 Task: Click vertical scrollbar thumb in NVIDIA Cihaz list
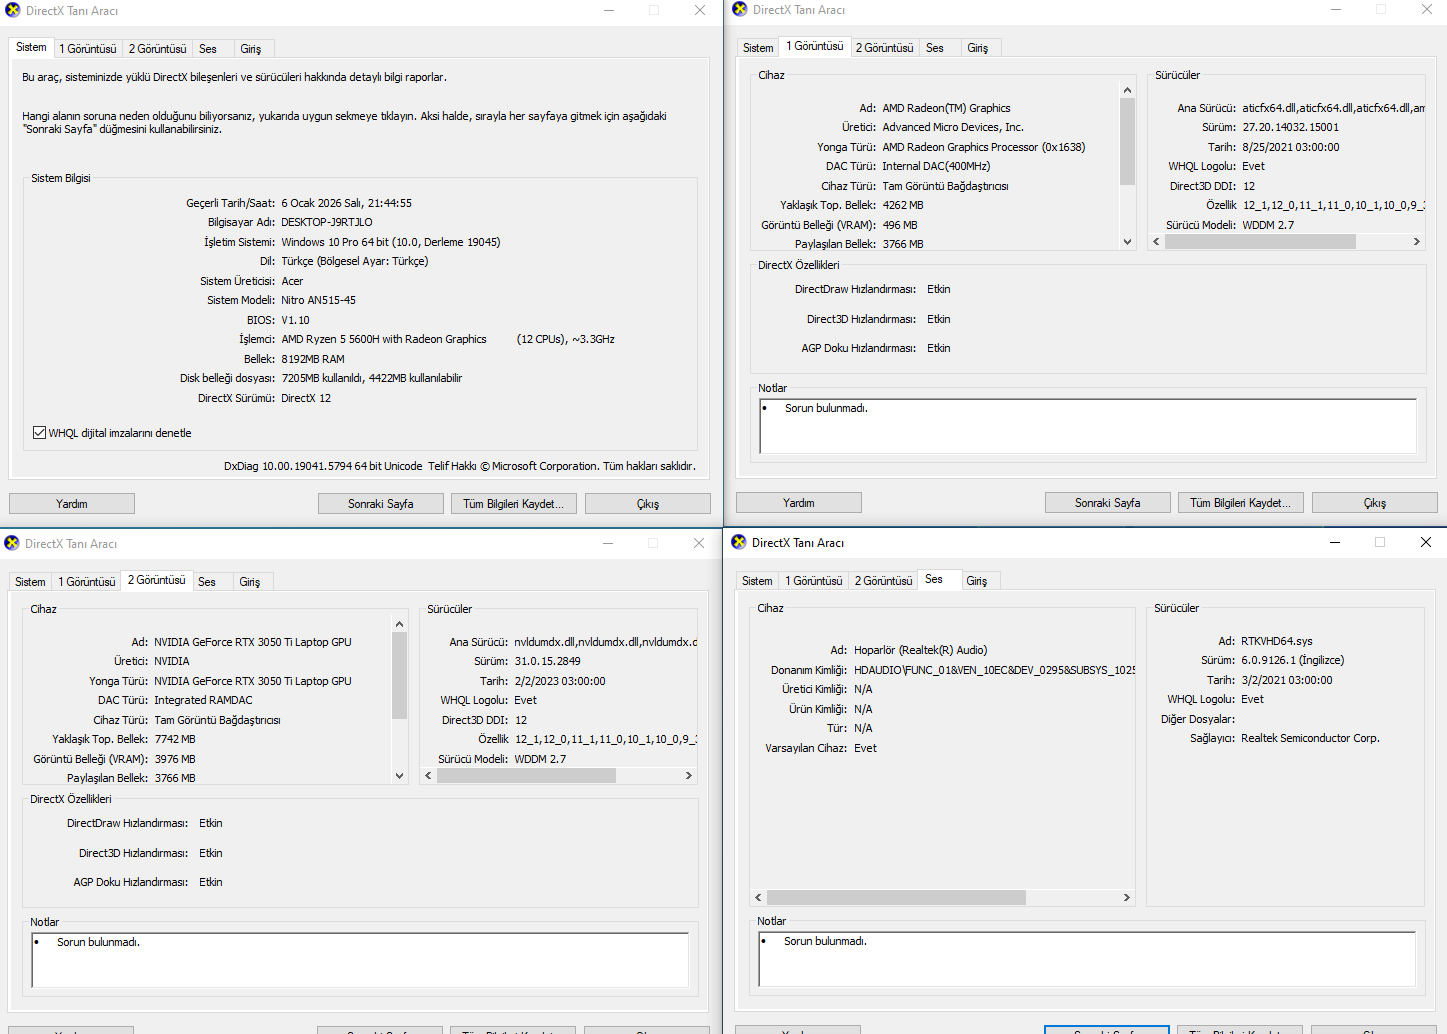click(399, 676)
